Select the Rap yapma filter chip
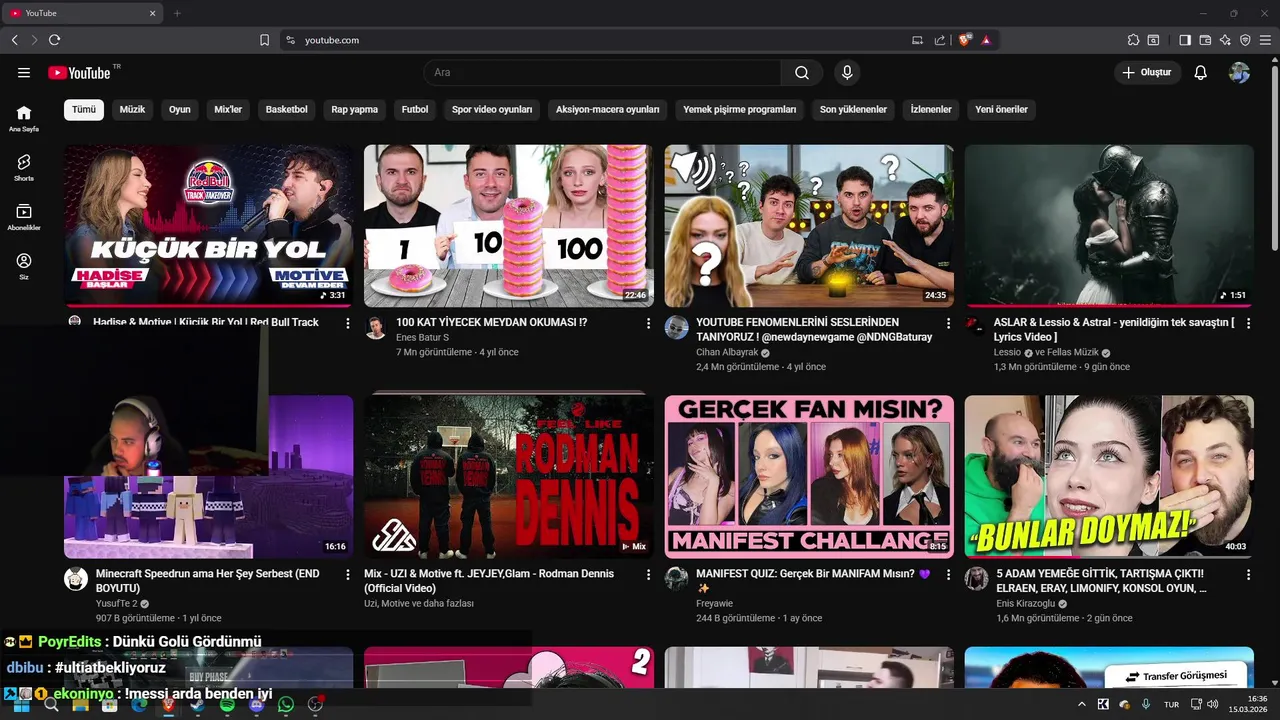The image size is (1280, 720). [x=355, y=109]
